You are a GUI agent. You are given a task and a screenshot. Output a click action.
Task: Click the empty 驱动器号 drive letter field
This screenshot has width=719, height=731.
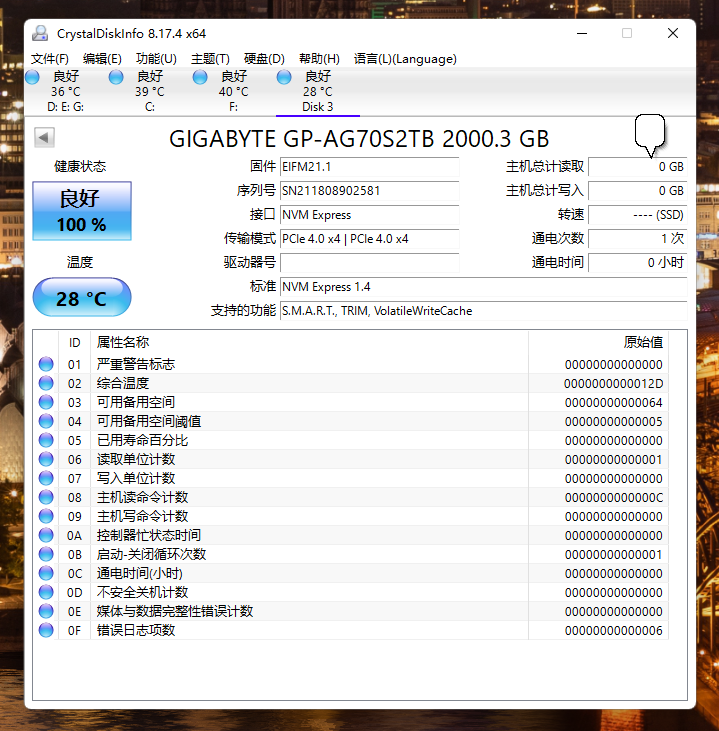pyautogui.click(x=369, y=262)
